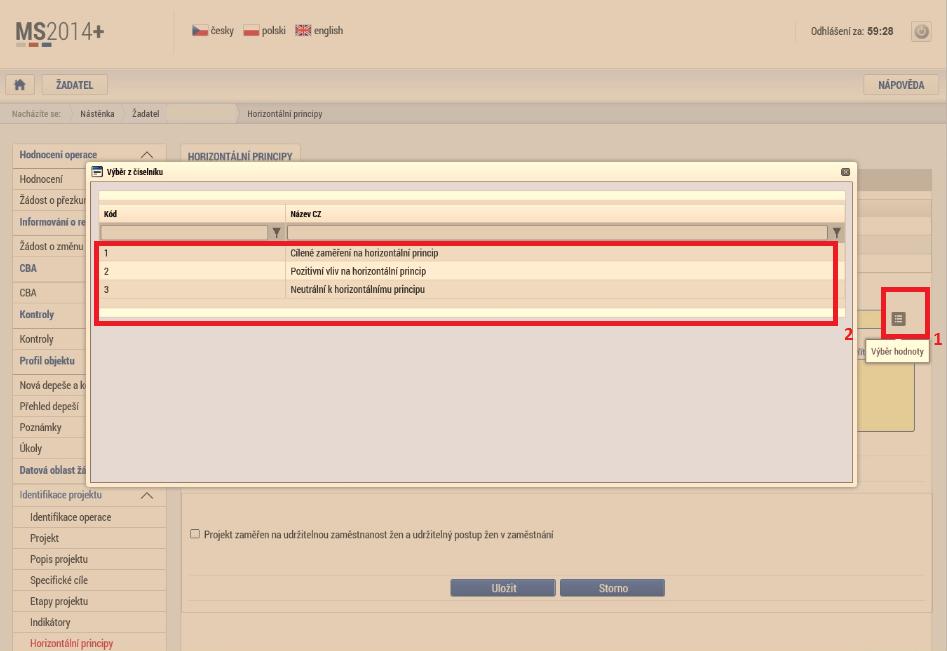Click the Profil objektu sidebar heading
Viewport: 947px width, 651px height.
pyautogui.click(x=47, y=361)
